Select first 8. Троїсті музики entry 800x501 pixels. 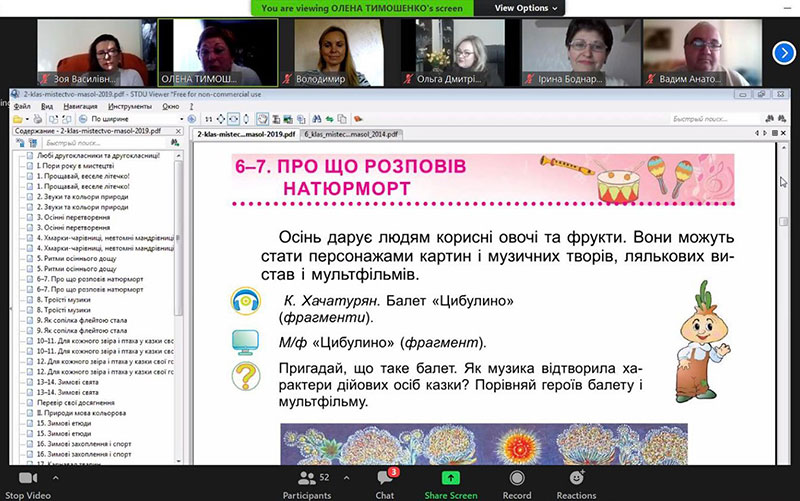63,299
